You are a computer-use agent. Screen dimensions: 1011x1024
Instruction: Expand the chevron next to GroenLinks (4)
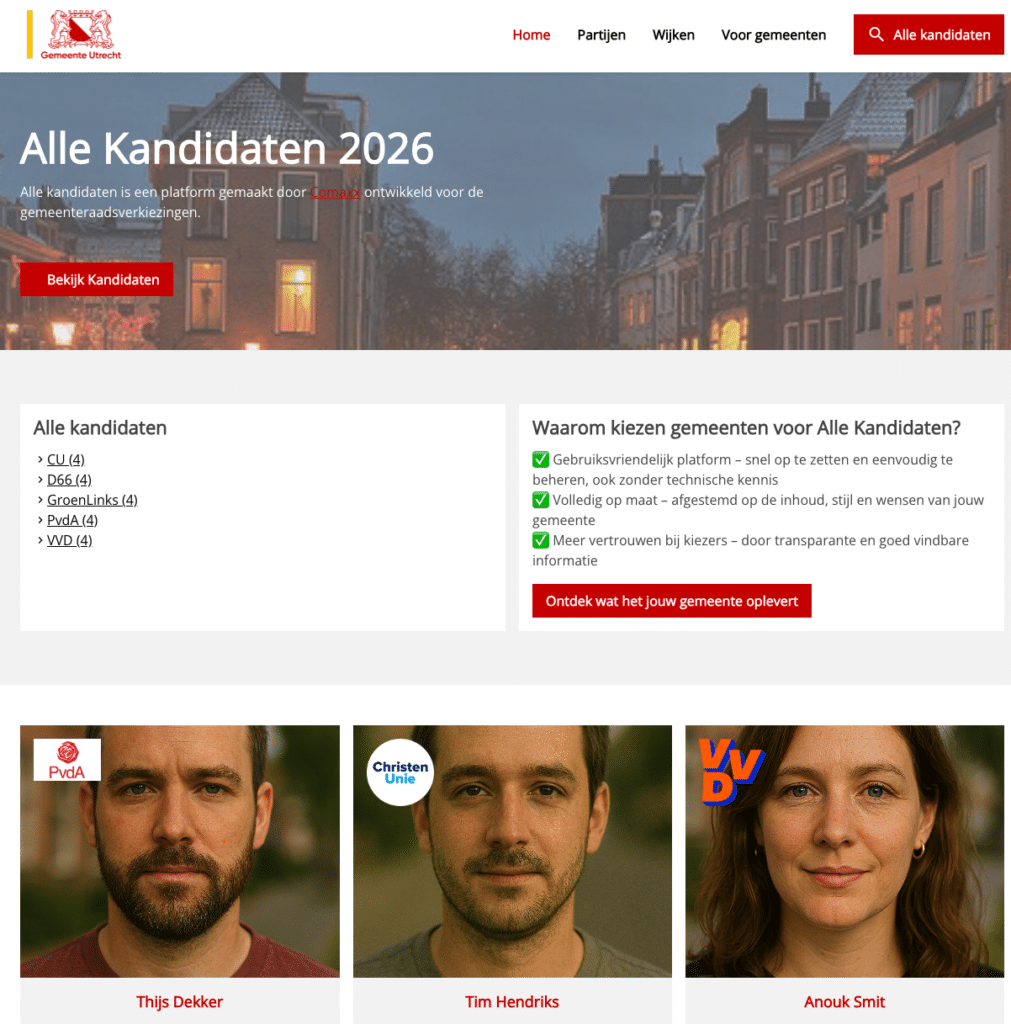40,500
